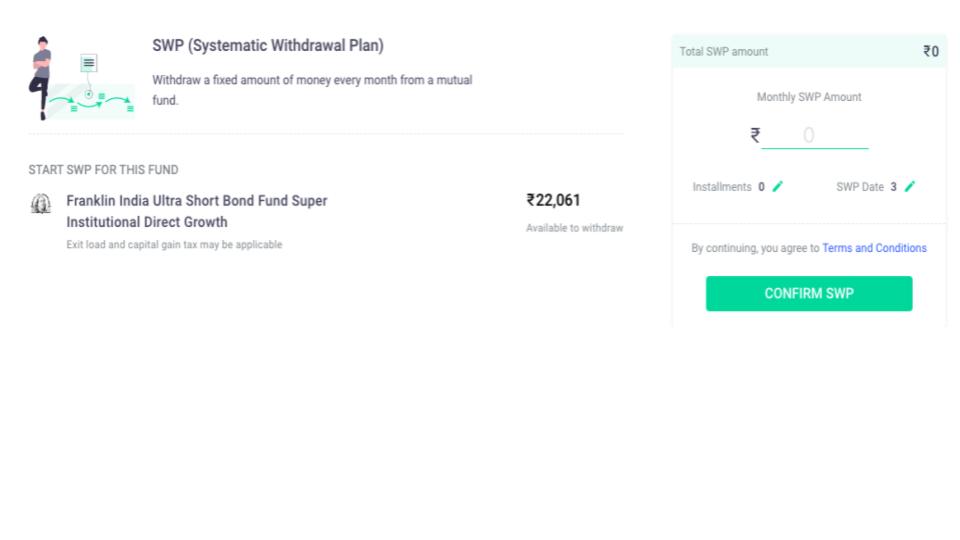960x540 pixels.
Task: Click the Total SWP amount ₹0 value
Action: point(931,51)
